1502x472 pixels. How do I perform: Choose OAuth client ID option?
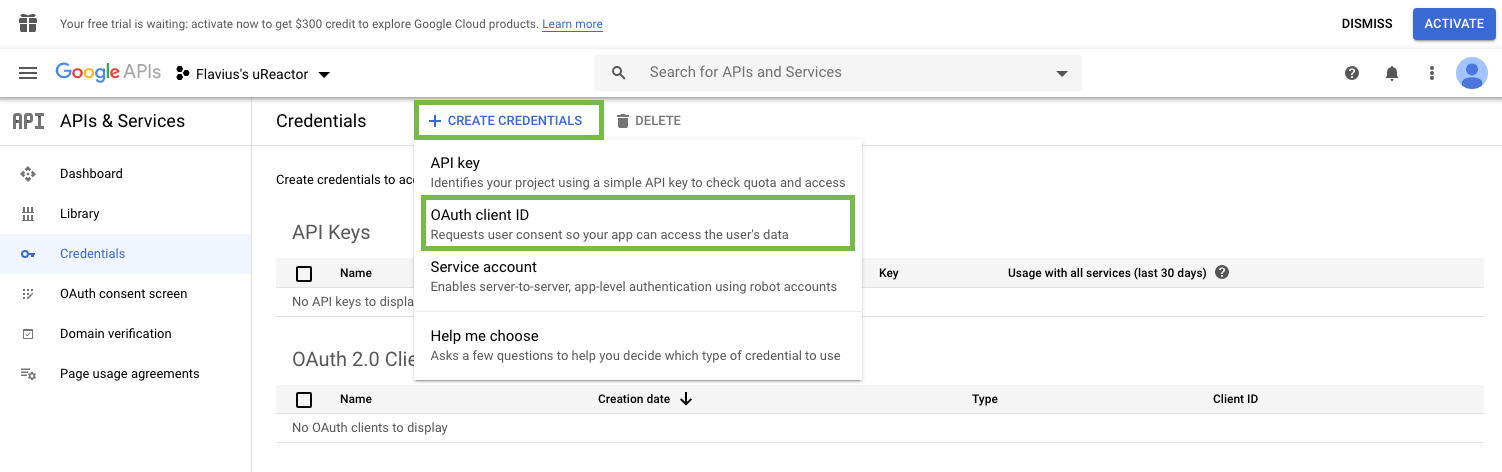pos(637,224)
